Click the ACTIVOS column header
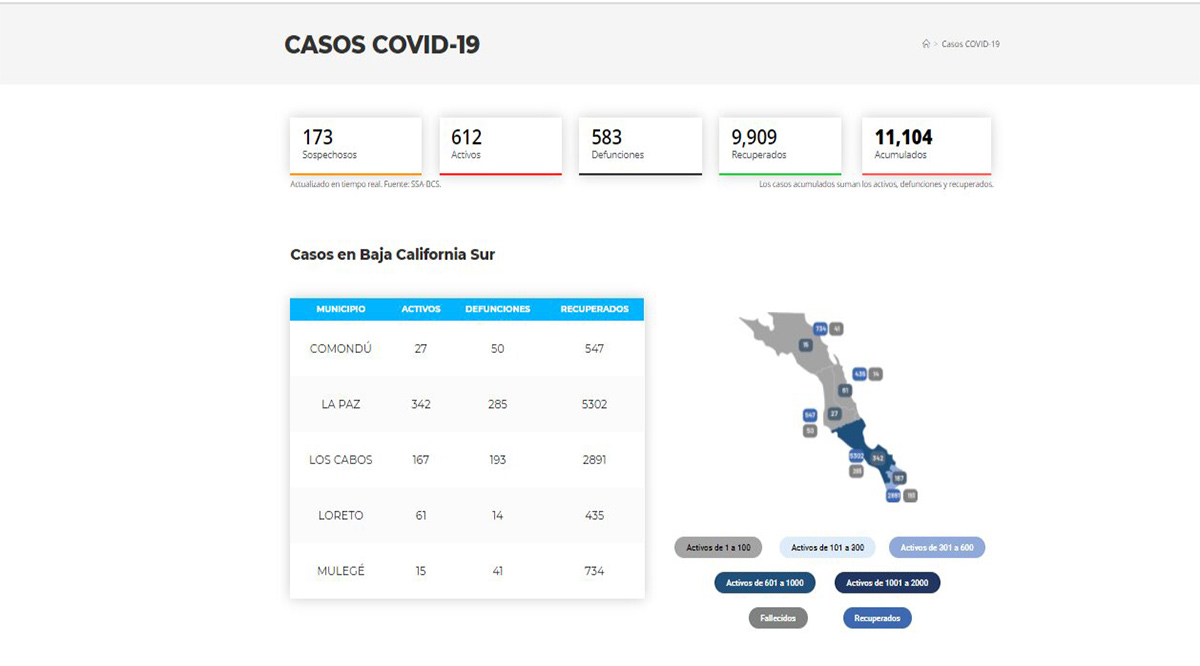Screen dimensions: 1200x666 (x=421, y=309)
